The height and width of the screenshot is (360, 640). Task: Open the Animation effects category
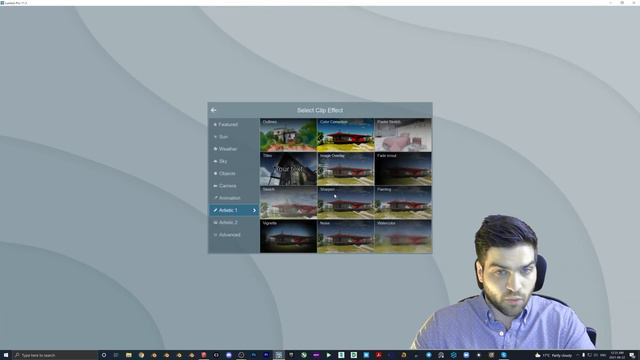233,198
